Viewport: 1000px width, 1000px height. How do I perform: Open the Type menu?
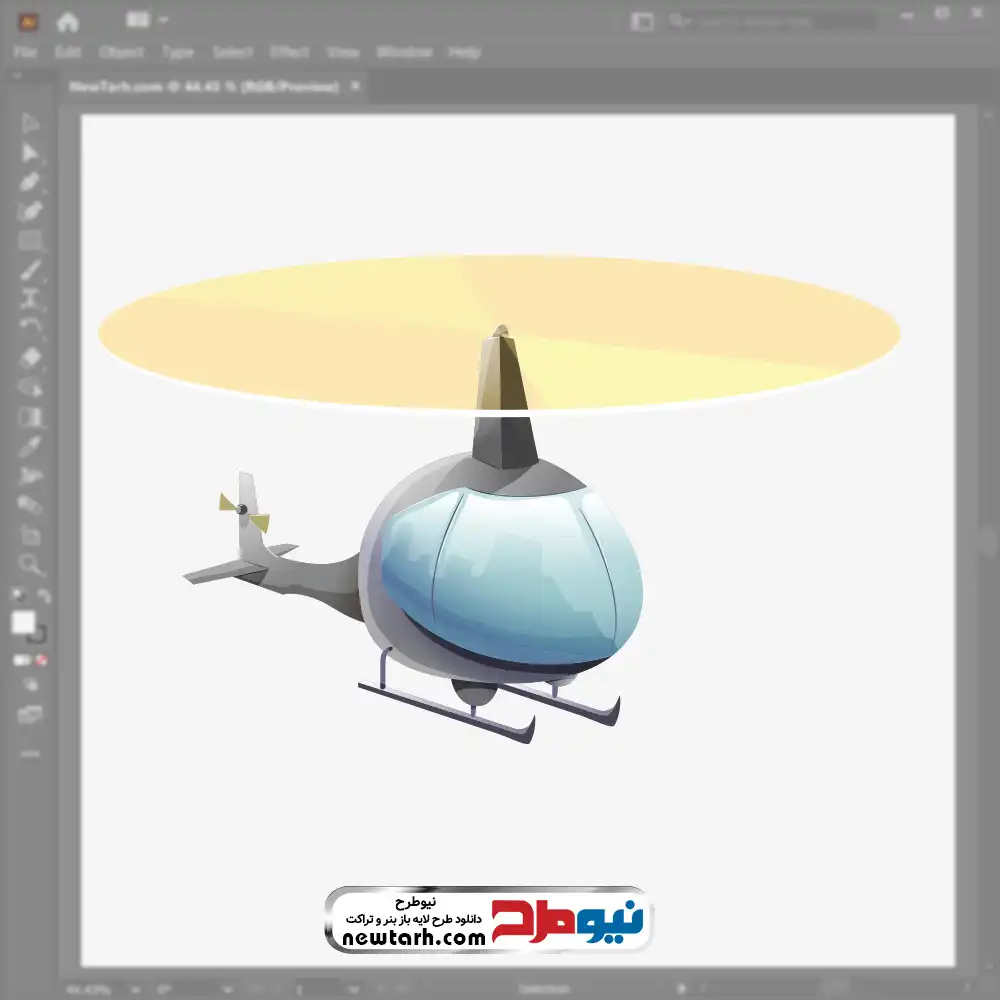(x=177, y=52)
